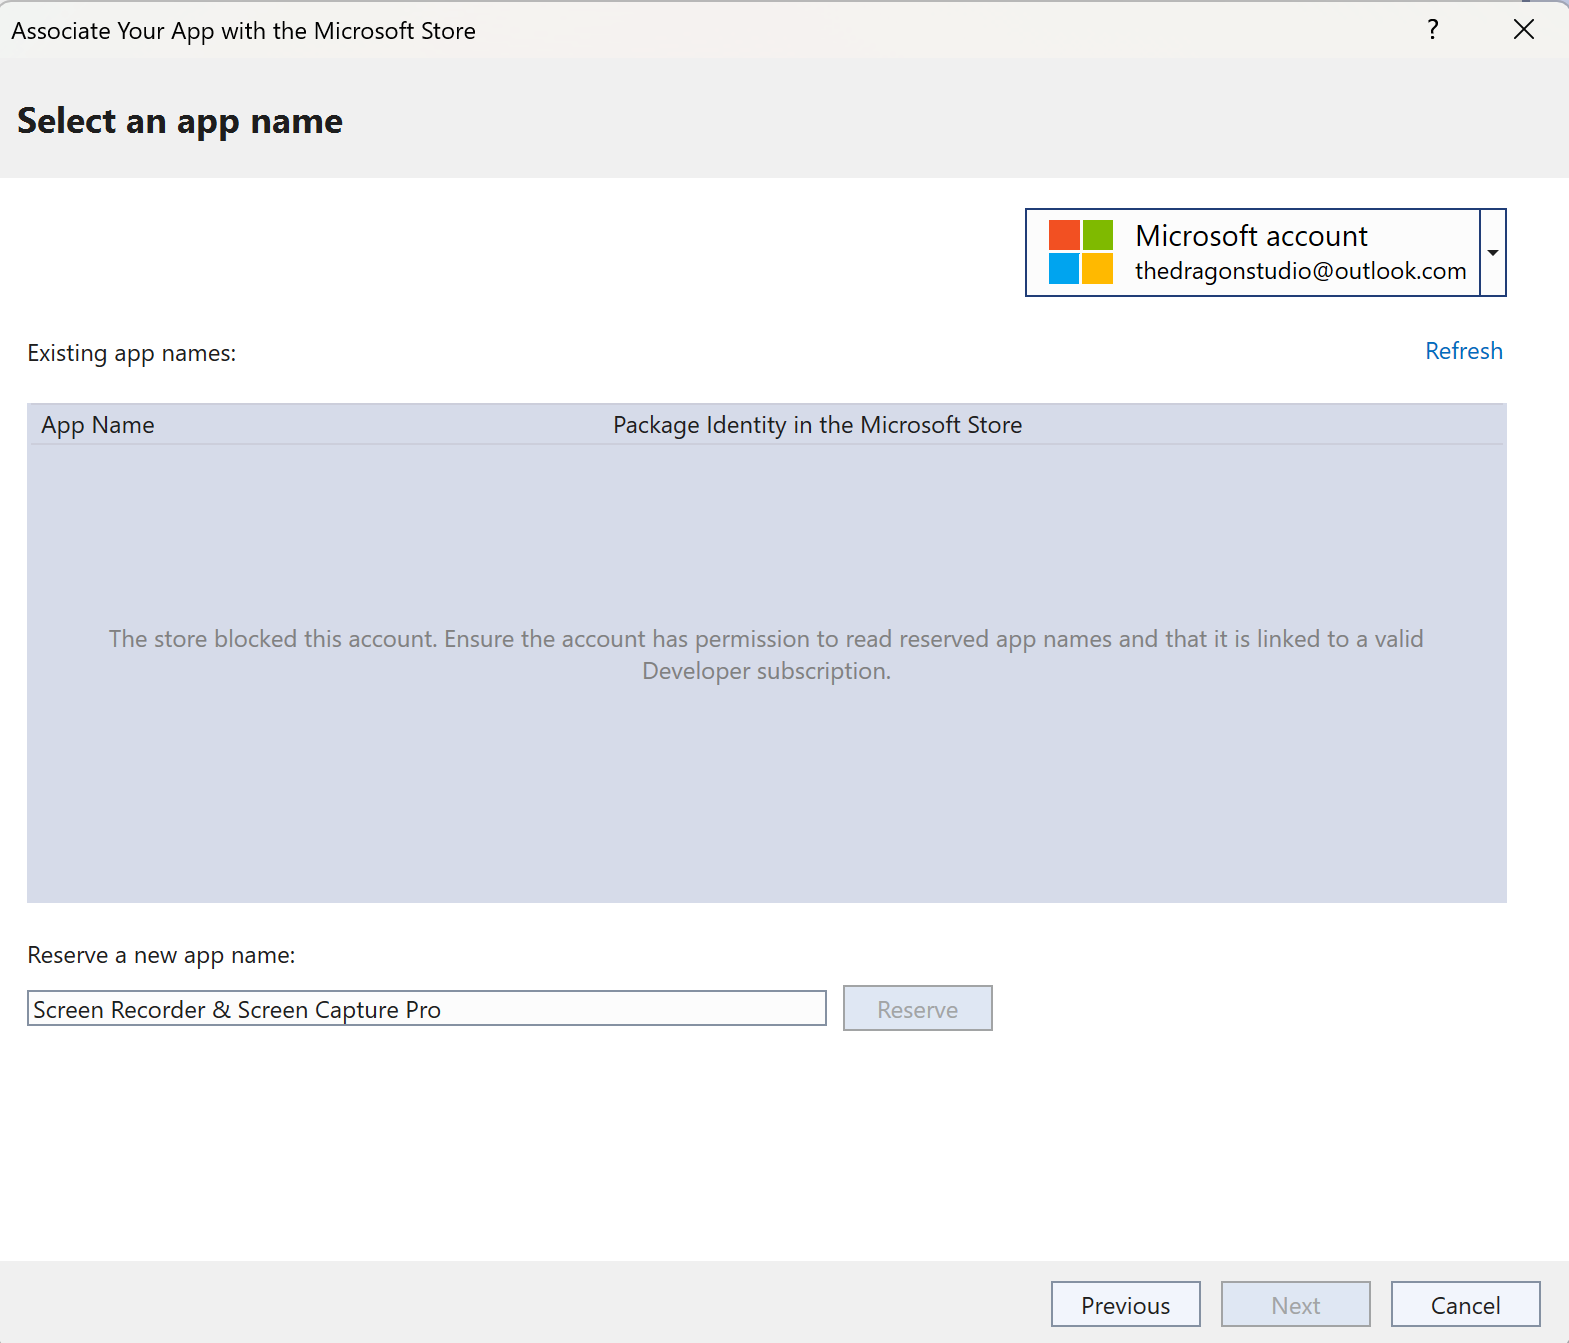Open help with the question mark button

1433,29
